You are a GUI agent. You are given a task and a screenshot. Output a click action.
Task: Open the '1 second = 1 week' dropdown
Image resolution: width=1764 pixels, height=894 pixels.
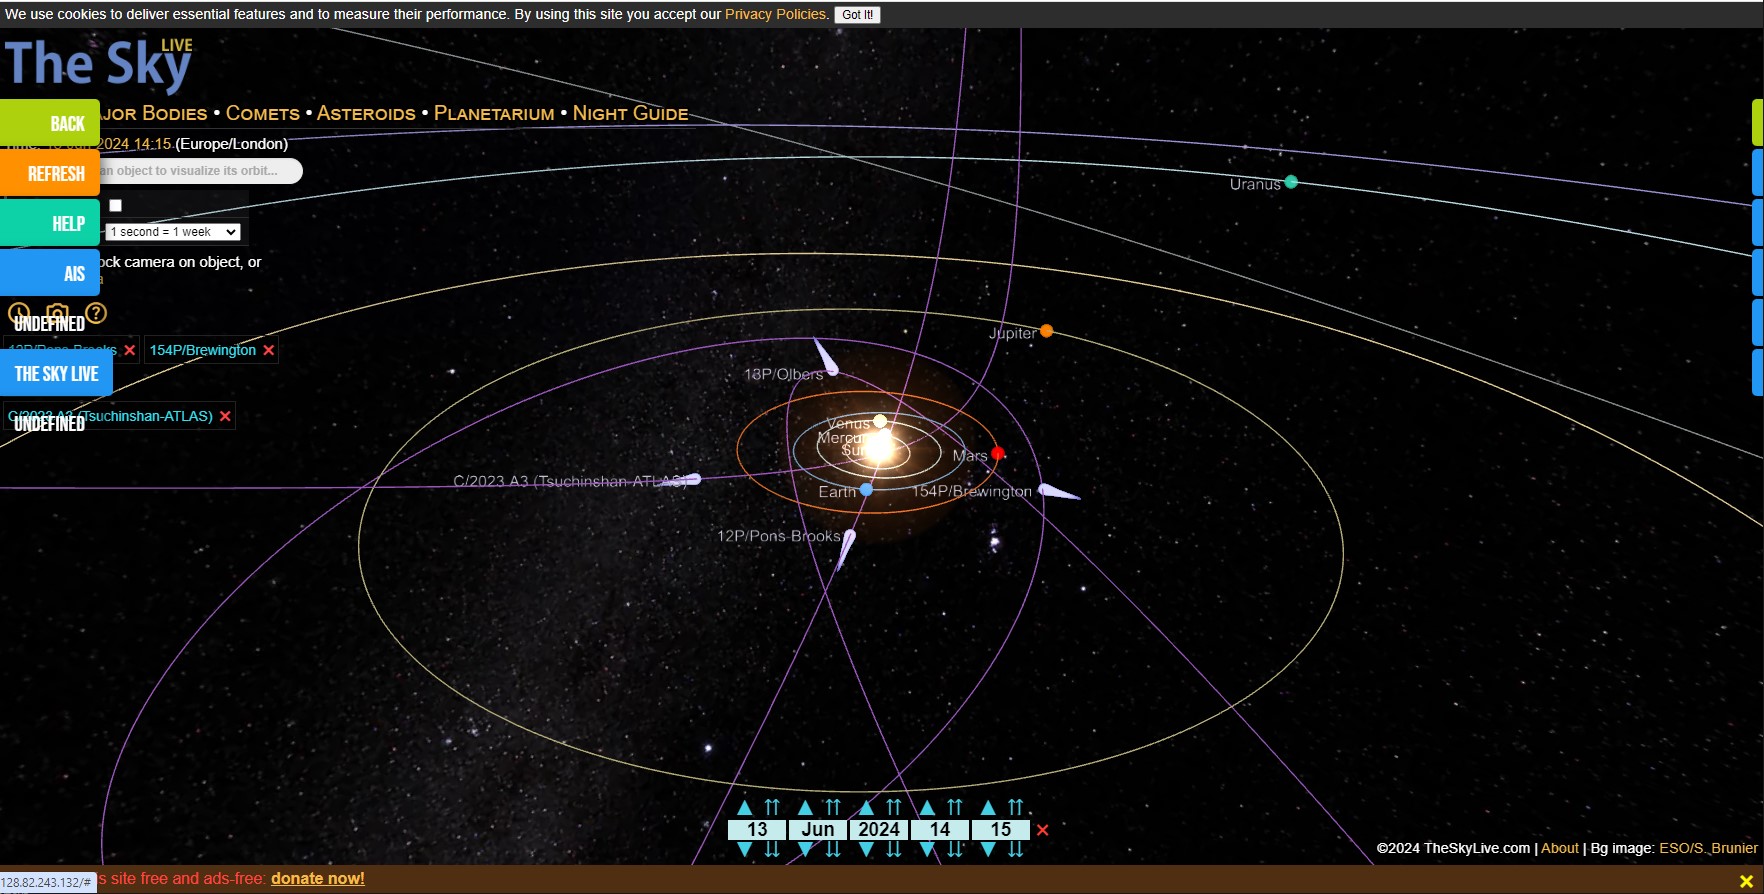174,232
